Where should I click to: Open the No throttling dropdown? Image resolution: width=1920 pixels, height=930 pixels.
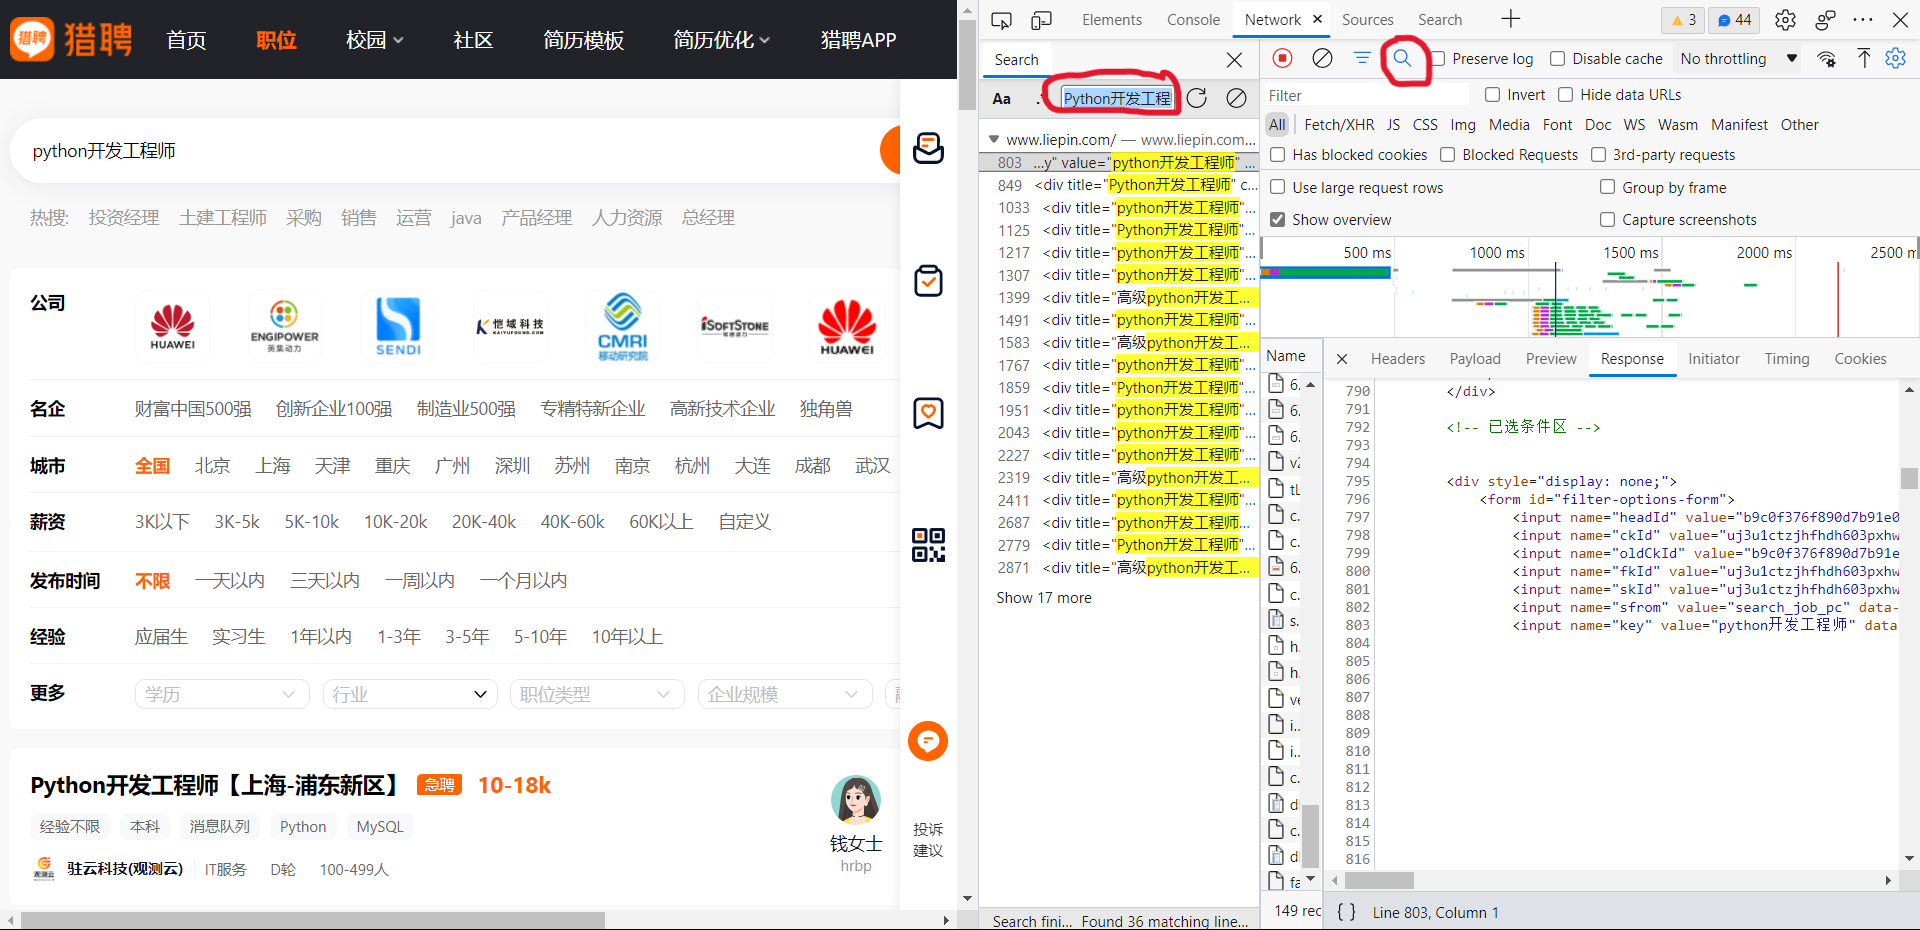coord(1738,59)
